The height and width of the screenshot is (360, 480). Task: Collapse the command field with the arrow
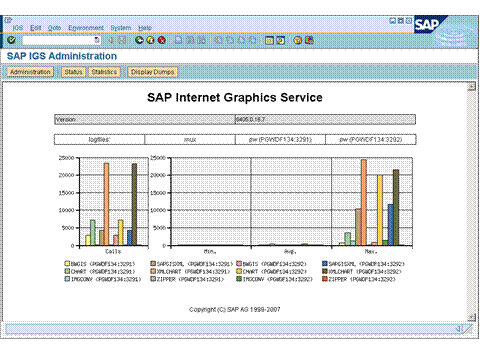pyautogui.click(x=111, y=40)
